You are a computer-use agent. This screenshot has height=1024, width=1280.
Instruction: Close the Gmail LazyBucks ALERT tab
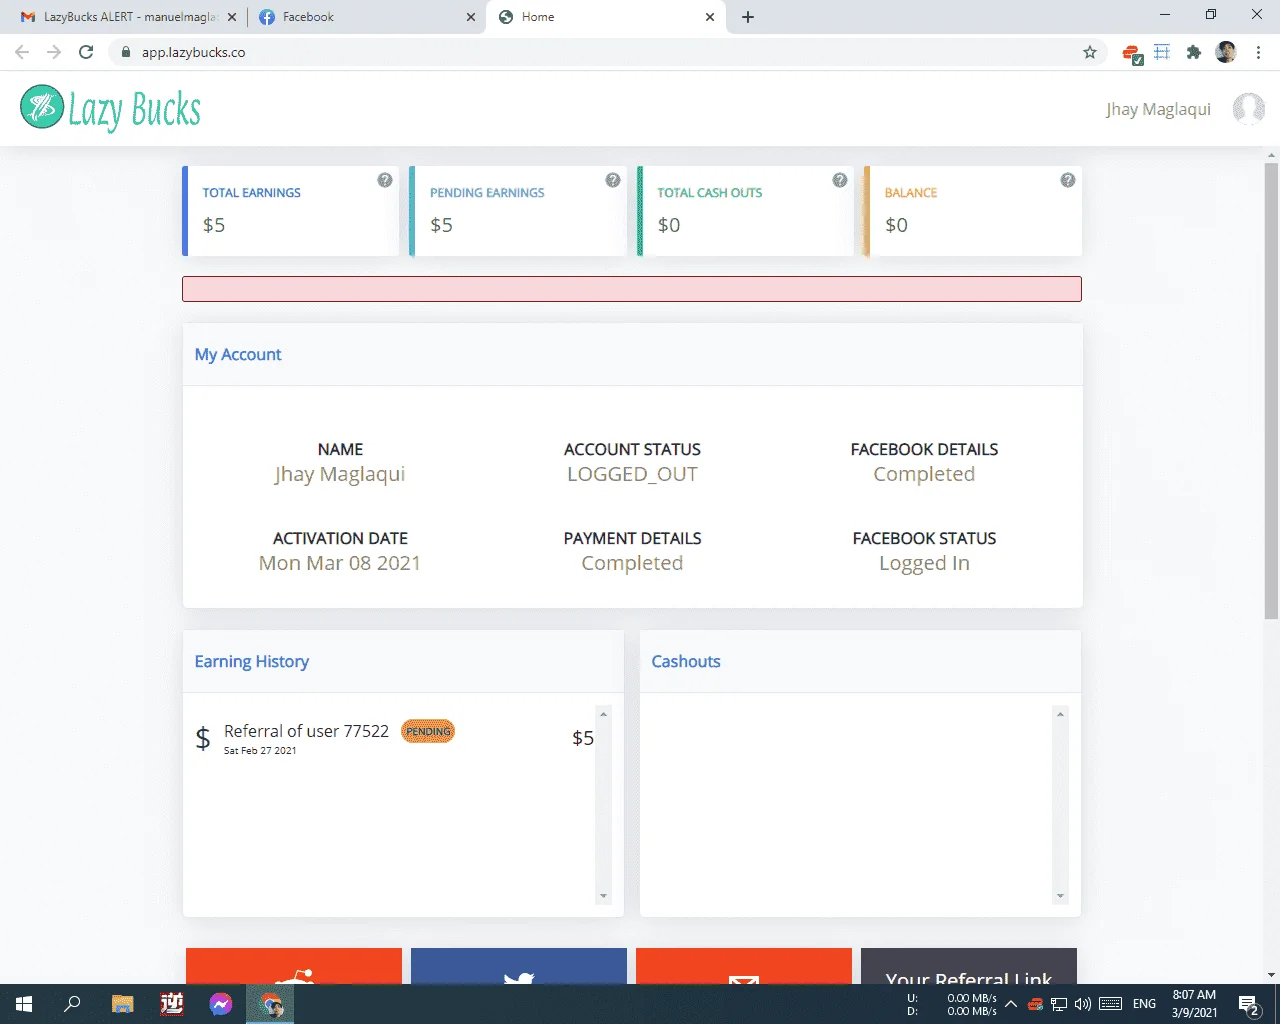click(x=232, y=17)
